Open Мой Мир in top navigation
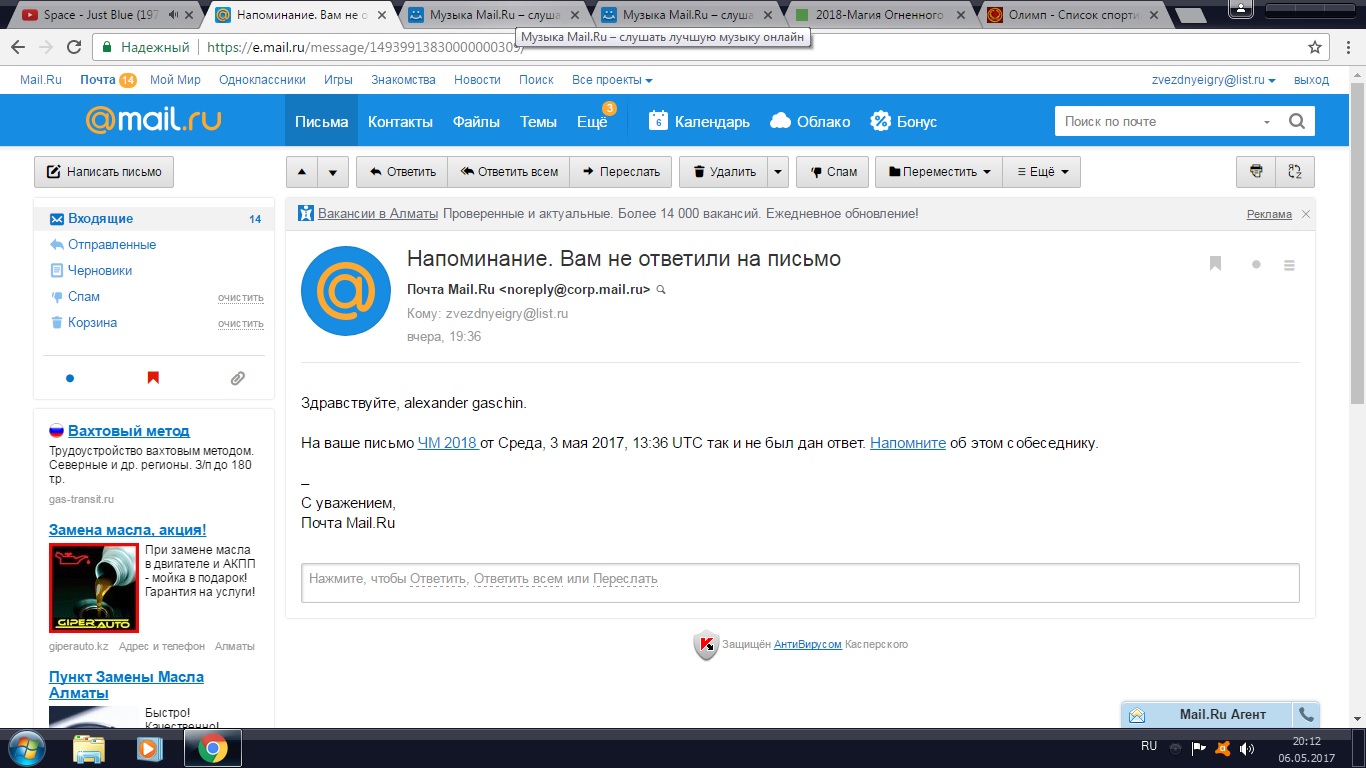1366x768 pixels. (175, 80)
